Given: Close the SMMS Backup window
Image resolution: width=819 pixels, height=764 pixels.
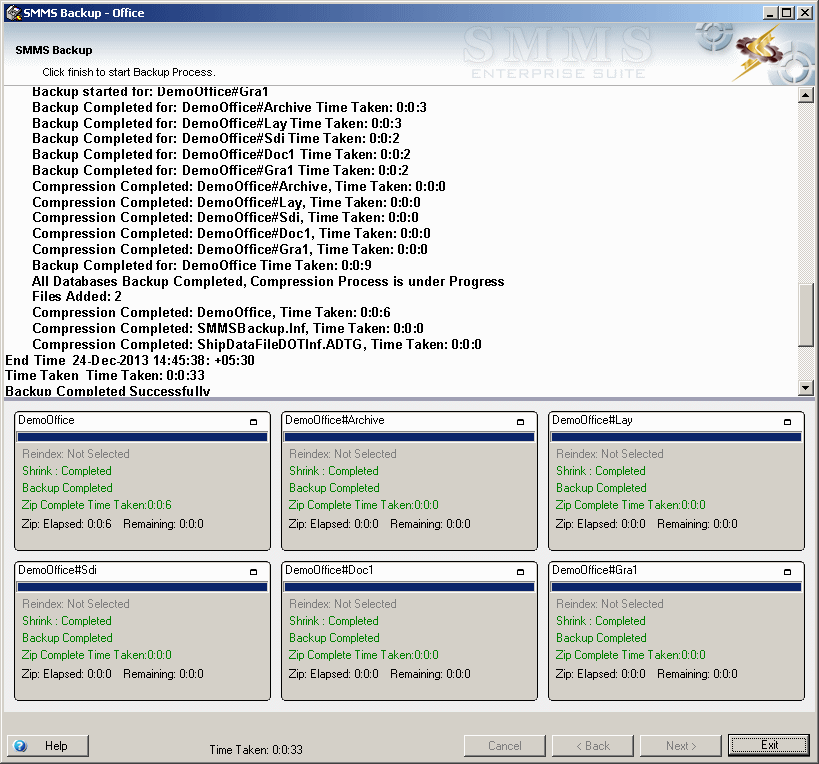Looking at the screenshot, I should 805,13.
